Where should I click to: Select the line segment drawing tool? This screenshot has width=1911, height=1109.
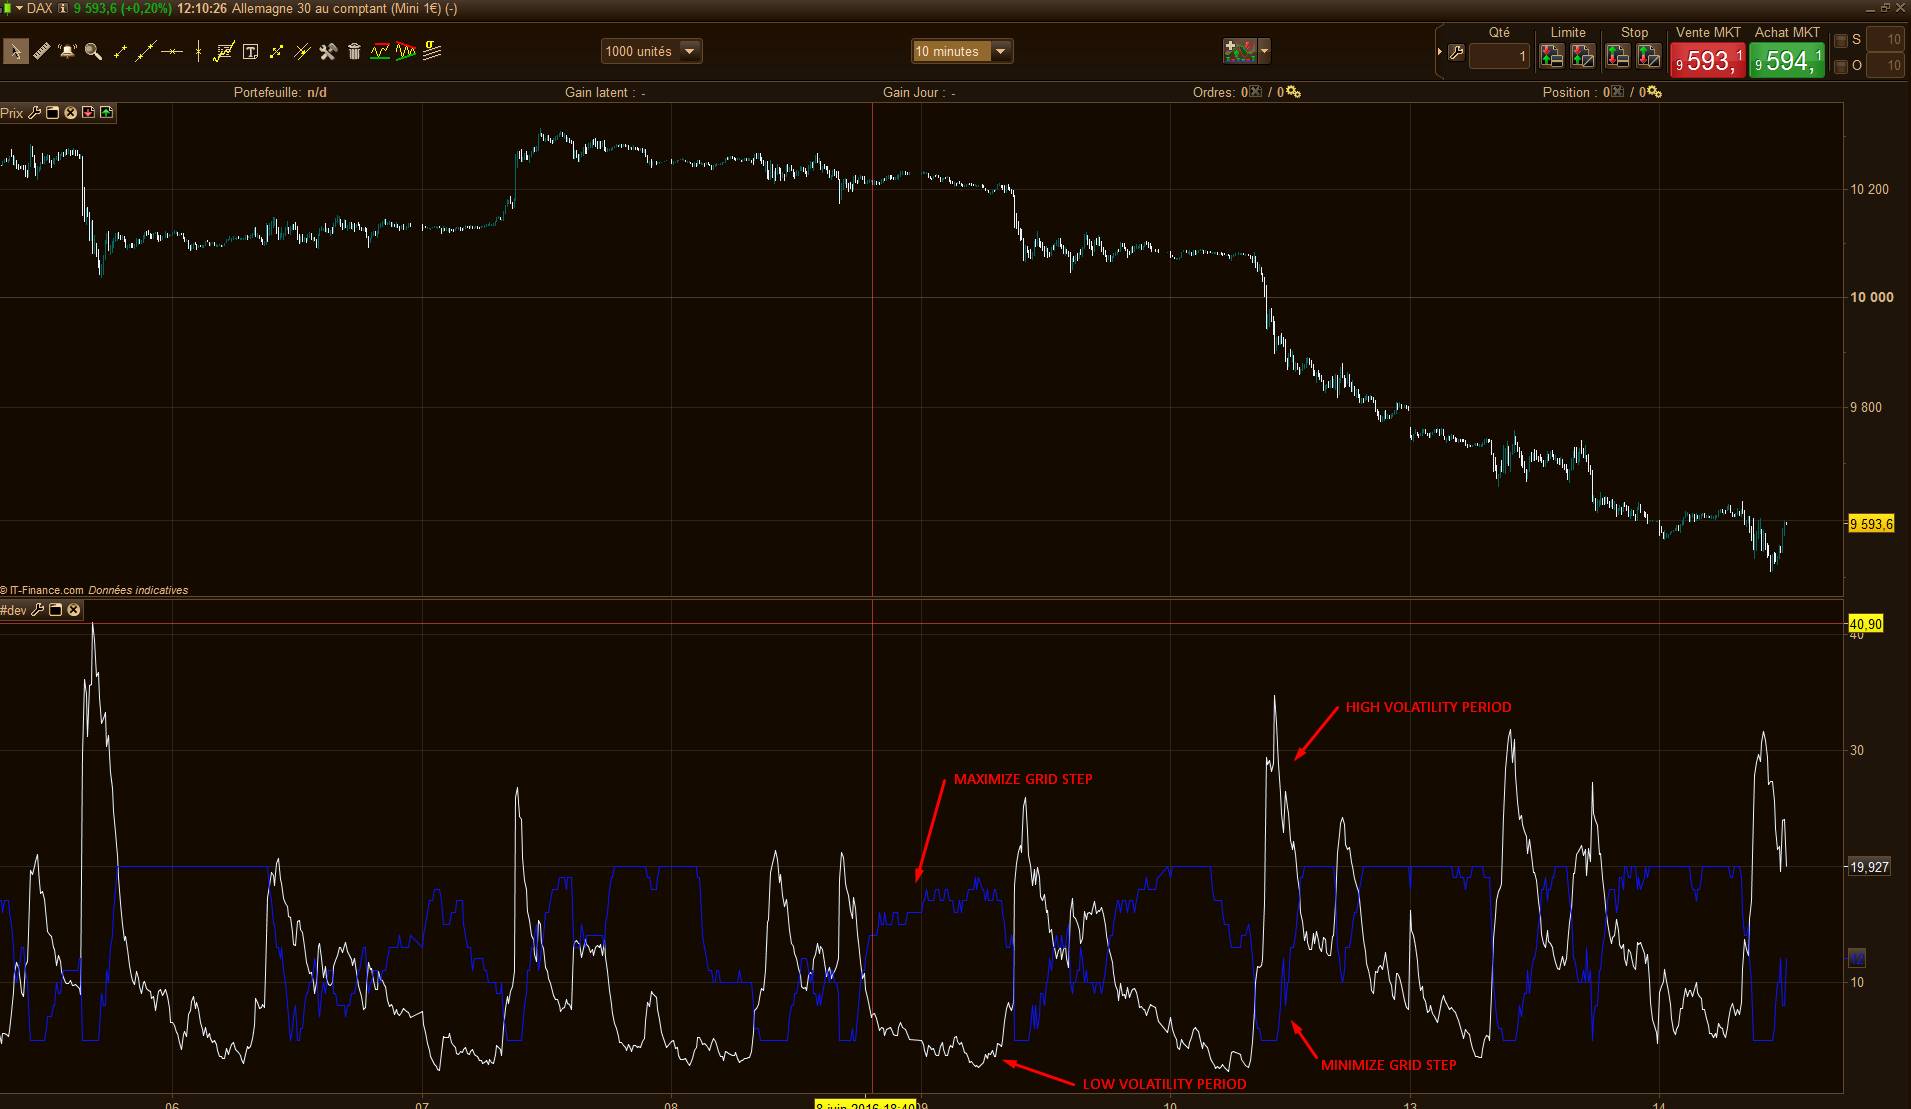tap(121, 51)
